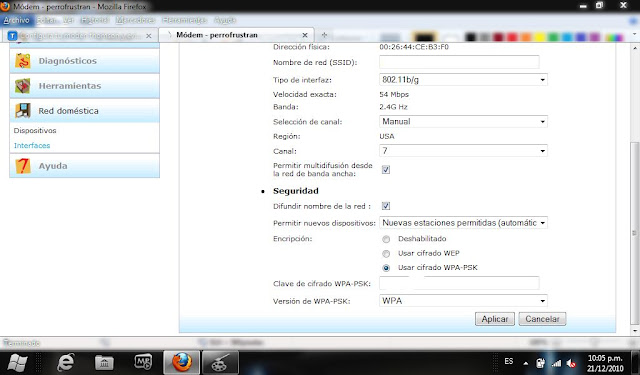Click the Seguridad section heading
Viewport: 640px width, 375px height.
296,191
